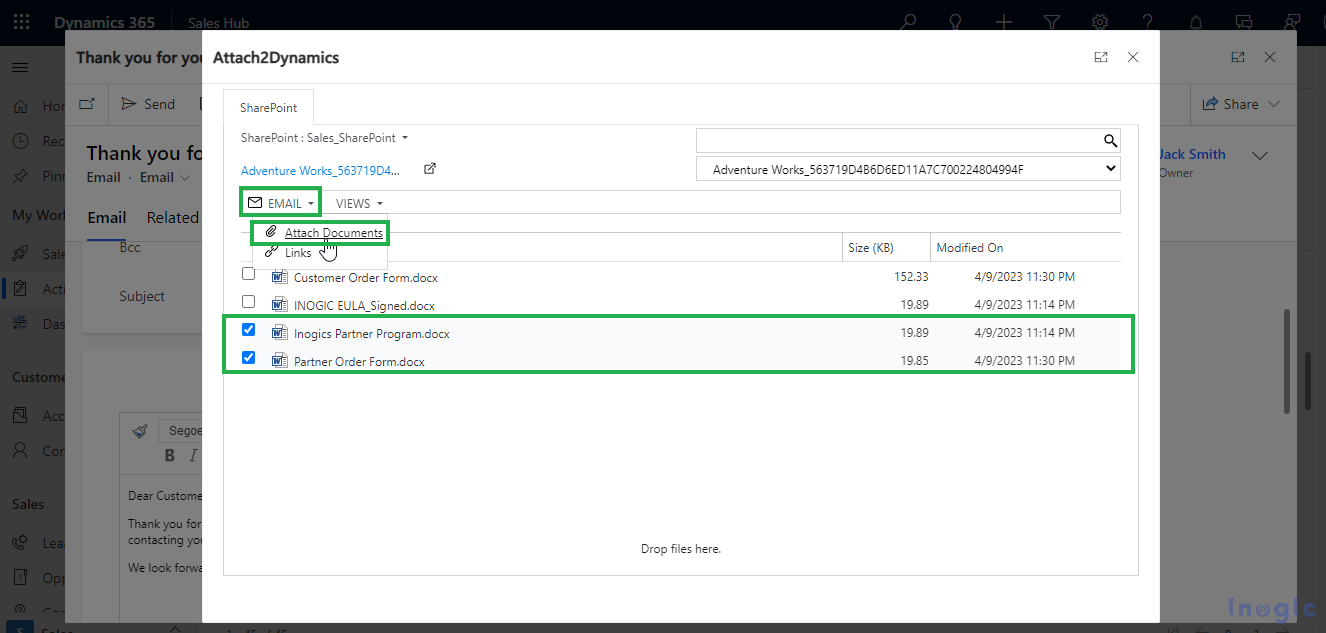The width and height of the screenshot is (1326, 633).
Task: Click the Word icon for Customer Order Form.docx
Action: click(280, 277)
